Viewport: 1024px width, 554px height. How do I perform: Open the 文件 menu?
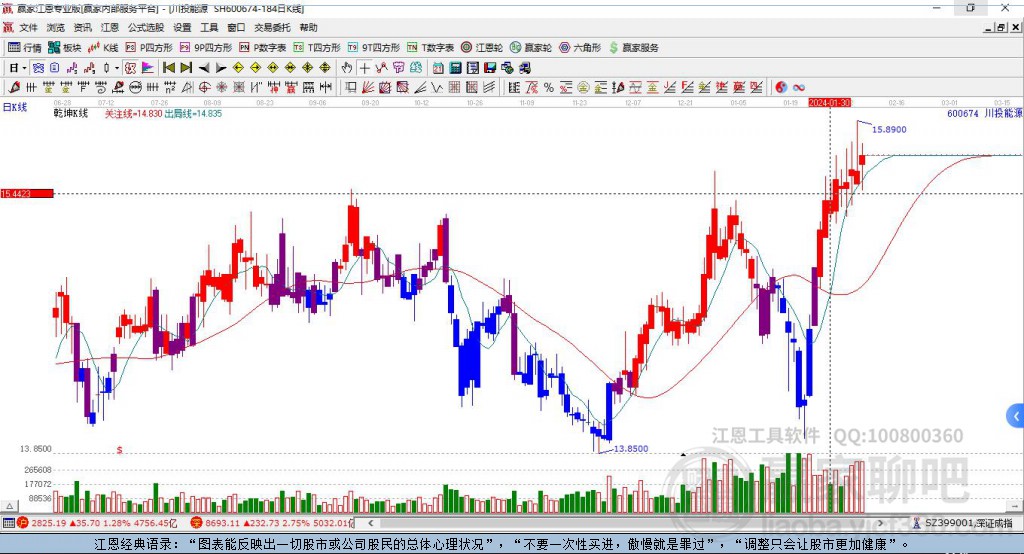click(28, 27)
